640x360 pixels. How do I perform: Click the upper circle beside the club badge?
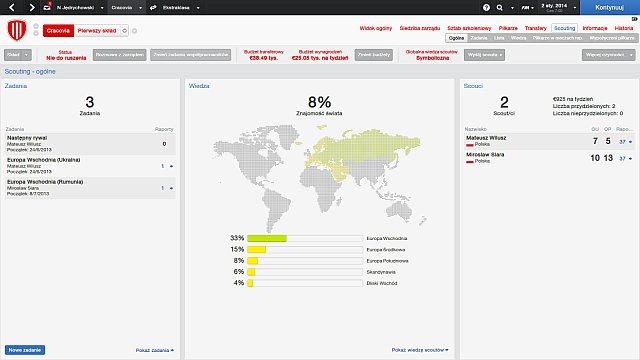click(x=36, y=27)
